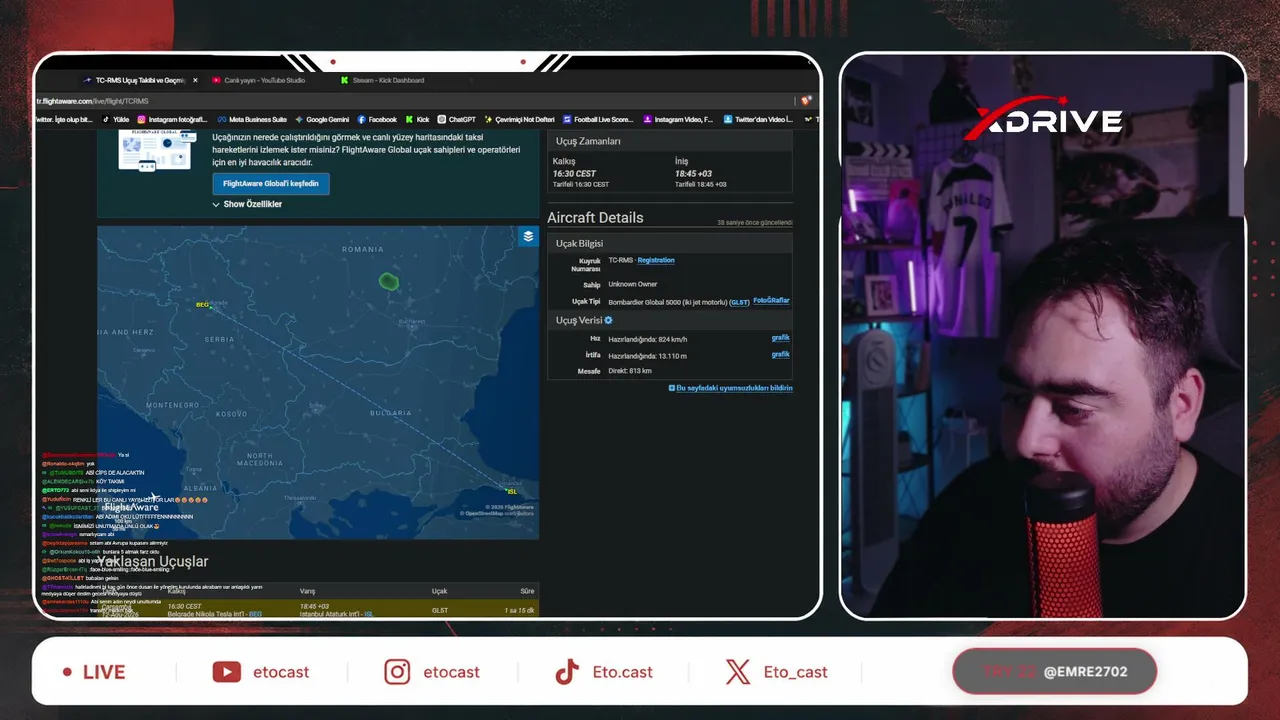Open the Twitter'dan Video bookmark
1280x720 pixels.
[757, 120]
